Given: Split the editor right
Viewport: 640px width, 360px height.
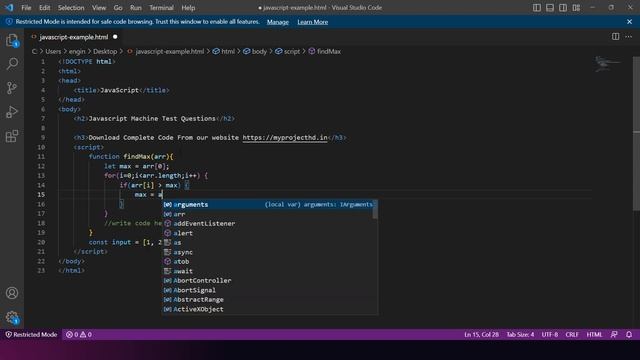Looking at the screenshot, I should click(615, 37).
